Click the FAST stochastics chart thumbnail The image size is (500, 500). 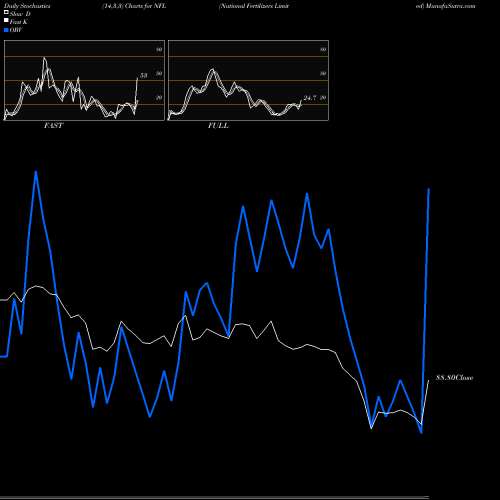point(84,80)
